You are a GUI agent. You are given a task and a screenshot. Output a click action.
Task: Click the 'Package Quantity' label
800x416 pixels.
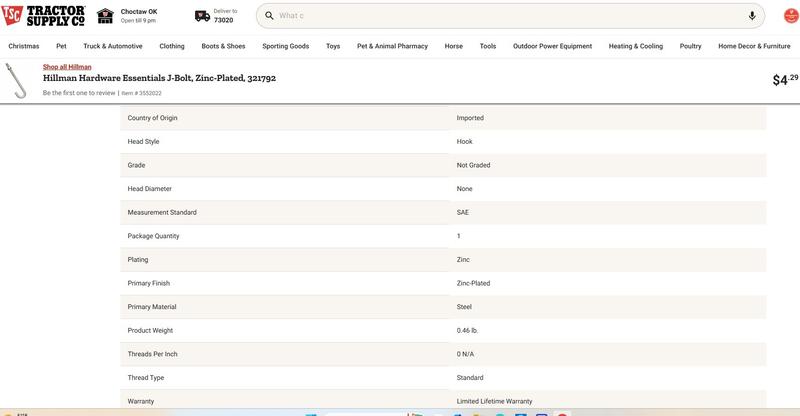click(x=153, y=236)
